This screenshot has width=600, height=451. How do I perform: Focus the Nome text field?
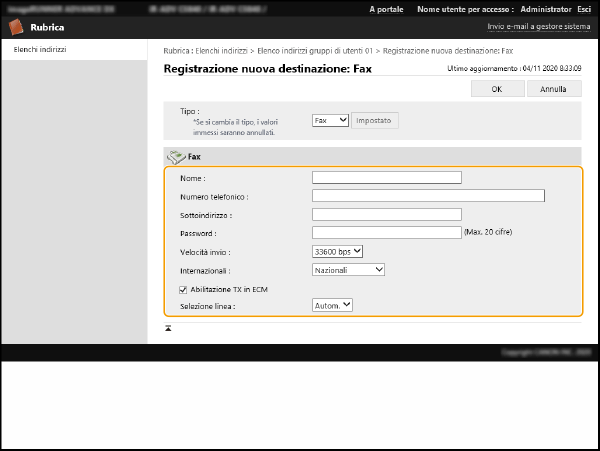[386, 178]
